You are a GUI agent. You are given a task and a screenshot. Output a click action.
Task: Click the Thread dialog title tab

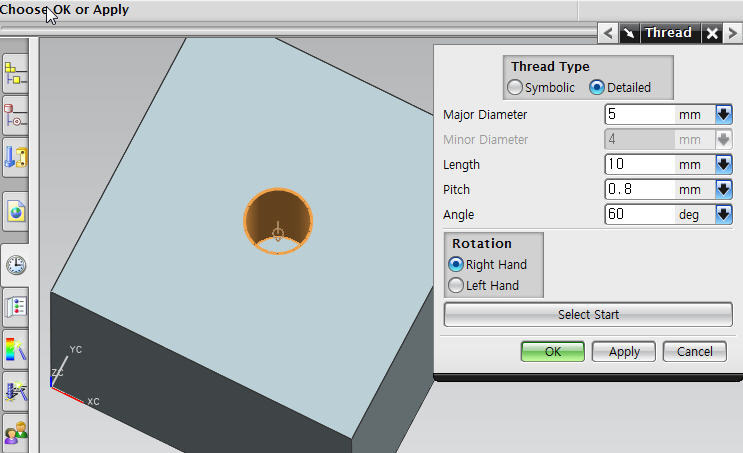pyautogui.click(x=668, y=33)
